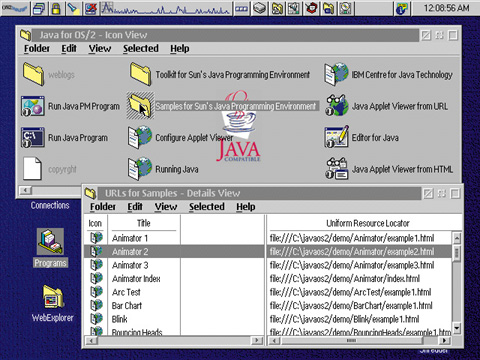
Task: Click the flashlight find icon in WarpCenter
Action: pos(73,9)
